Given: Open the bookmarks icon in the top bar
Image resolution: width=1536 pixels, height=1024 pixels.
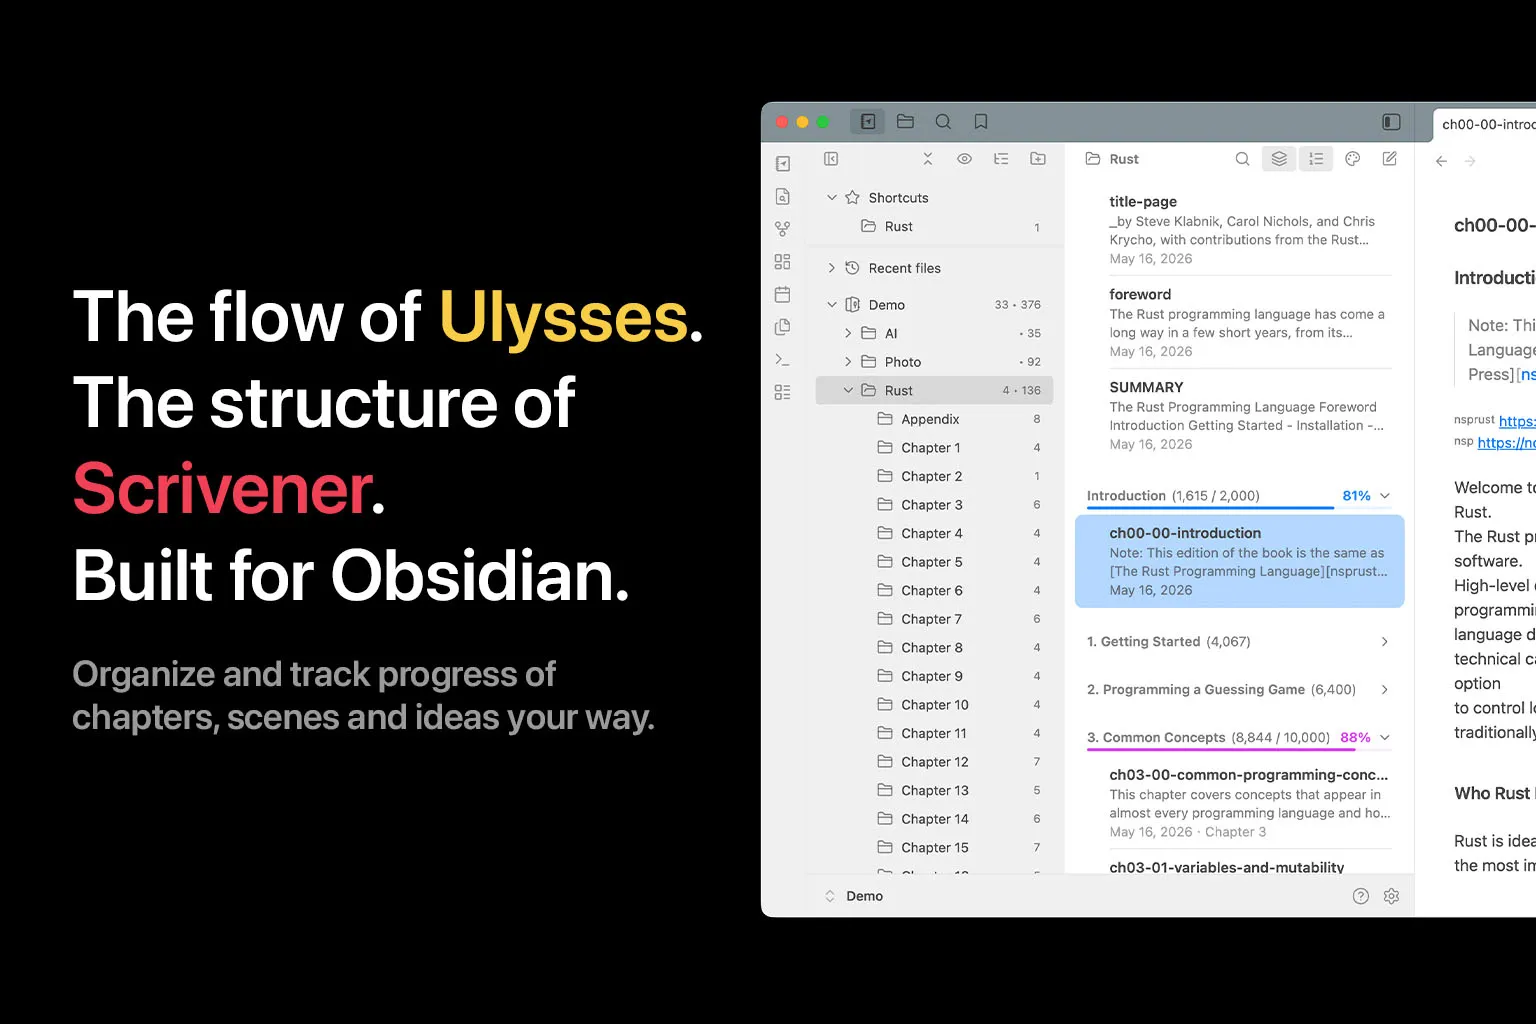Looking at the screenshot, I should coord(981,122).
